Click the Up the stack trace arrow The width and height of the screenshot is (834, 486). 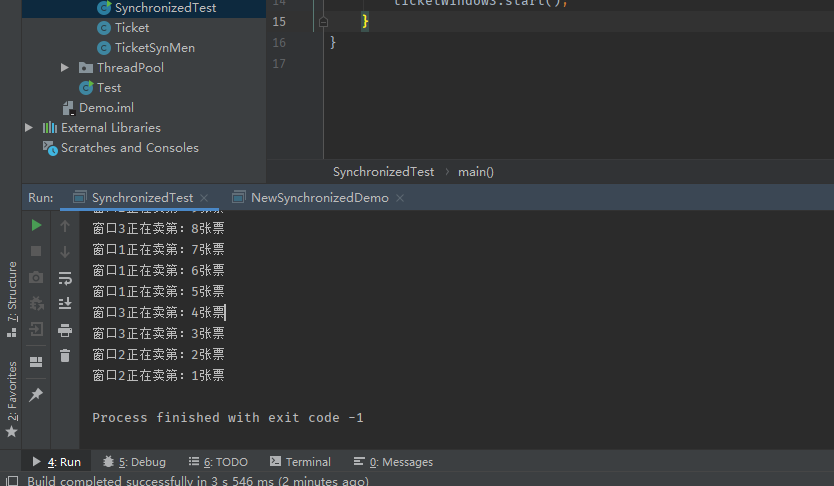(65, 226)
